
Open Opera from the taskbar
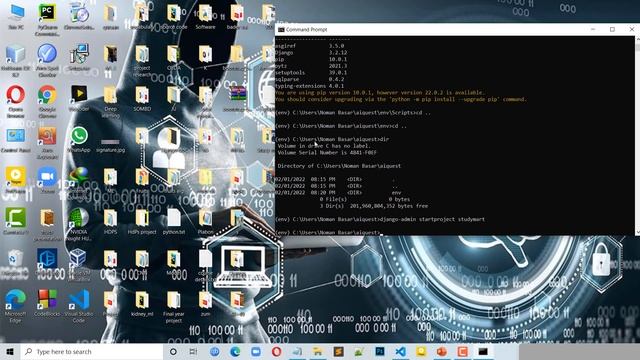[x=276, y=351]
